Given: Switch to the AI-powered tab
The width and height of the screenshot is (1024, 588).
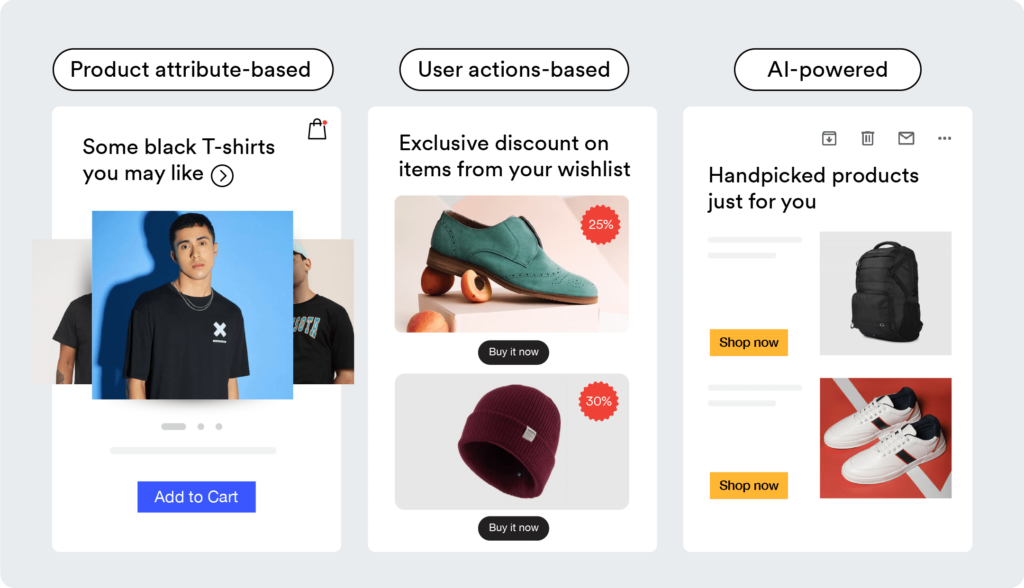Looking at the screenshot, I should (827, 69).
